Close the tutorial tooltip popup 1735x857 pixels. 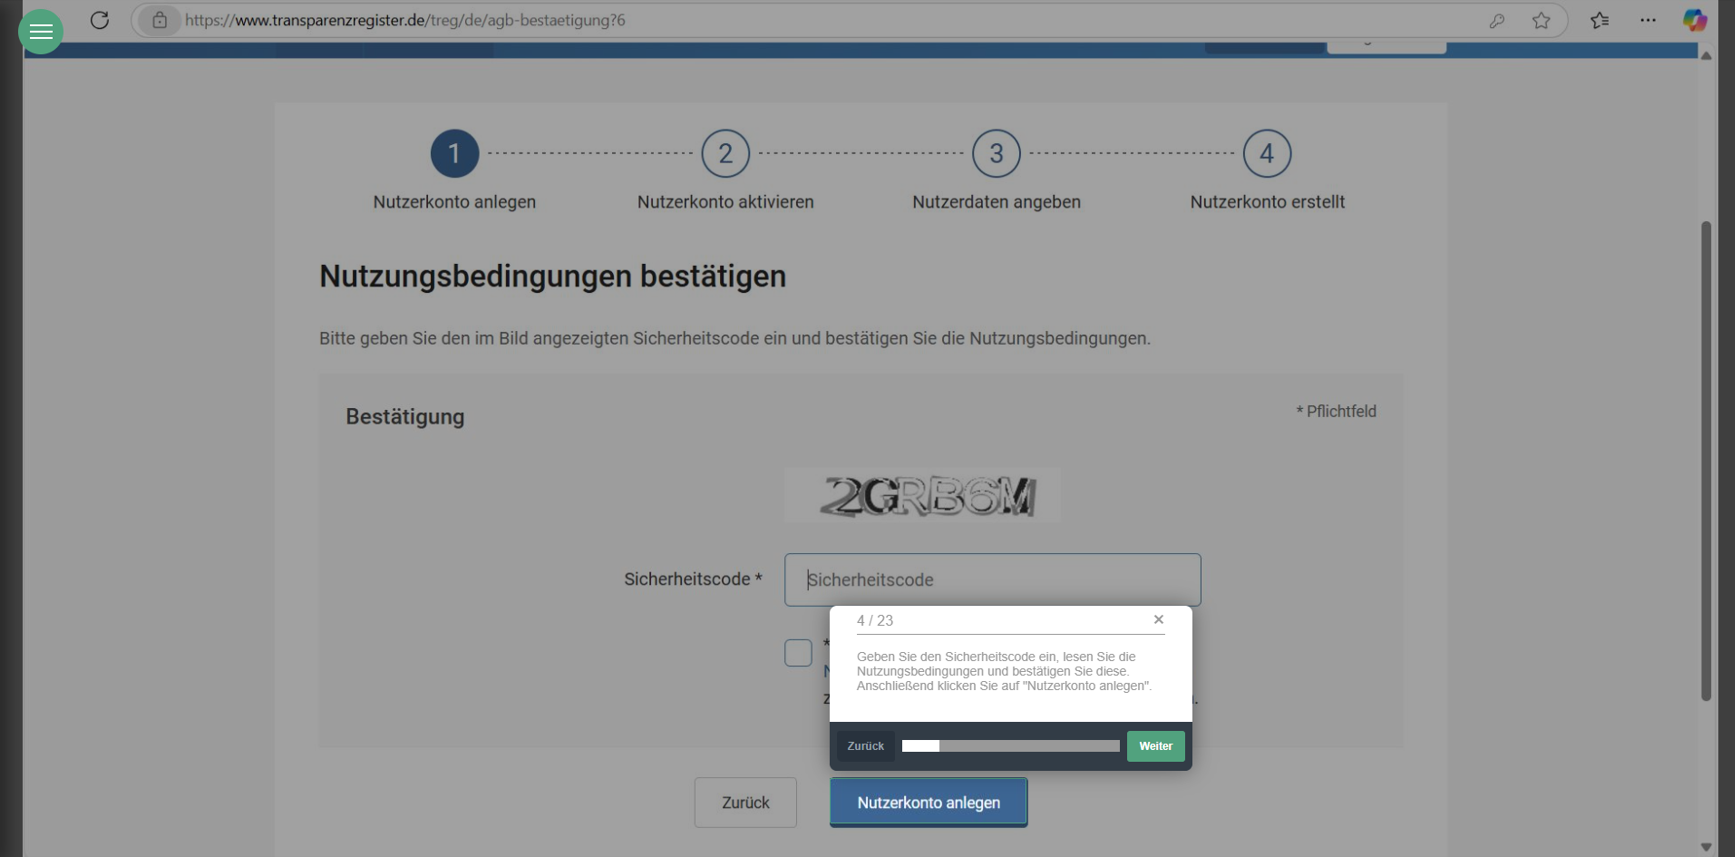coord(1158,620)
